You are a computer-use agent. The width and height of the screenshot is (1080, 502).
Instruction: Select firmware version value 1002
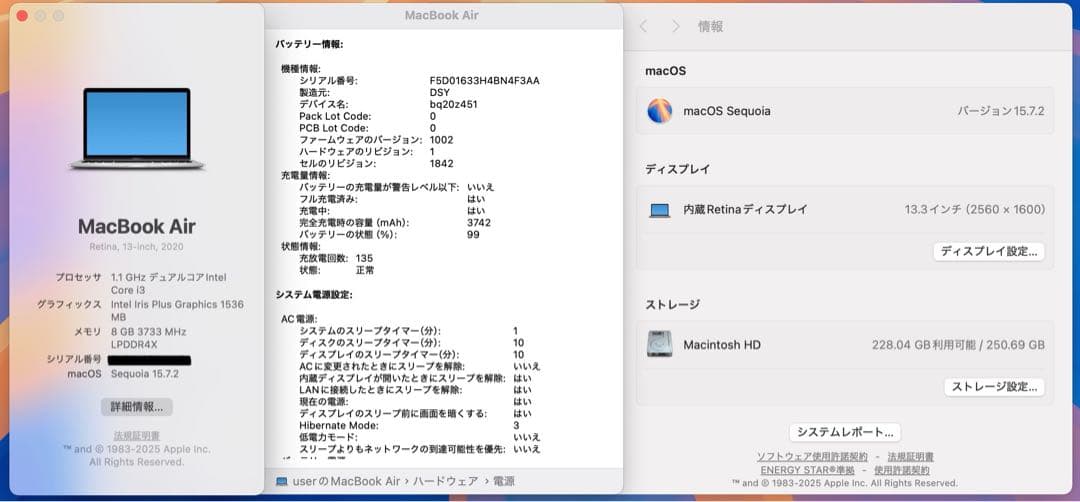(x=442, y=140)
